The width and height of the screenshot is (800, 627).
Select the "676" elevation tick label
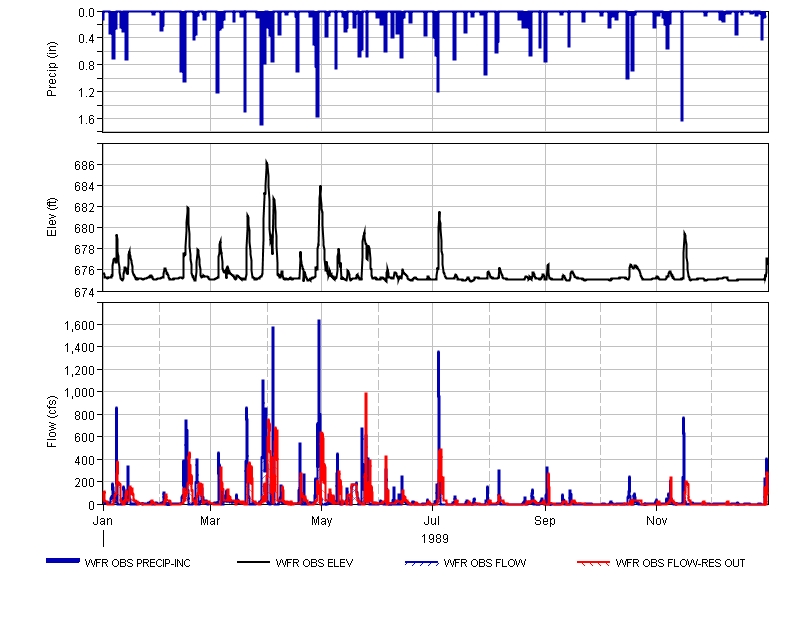coord(85,271)
